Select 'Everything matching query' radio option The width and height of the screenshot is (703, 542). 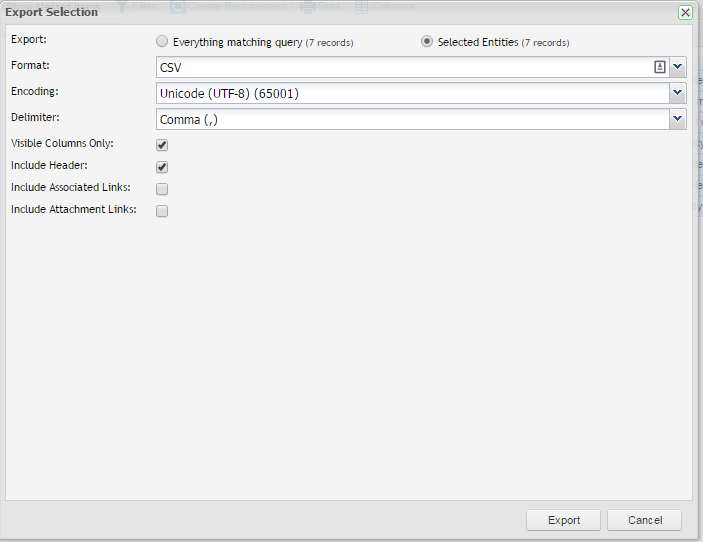[x=162, y=42]
